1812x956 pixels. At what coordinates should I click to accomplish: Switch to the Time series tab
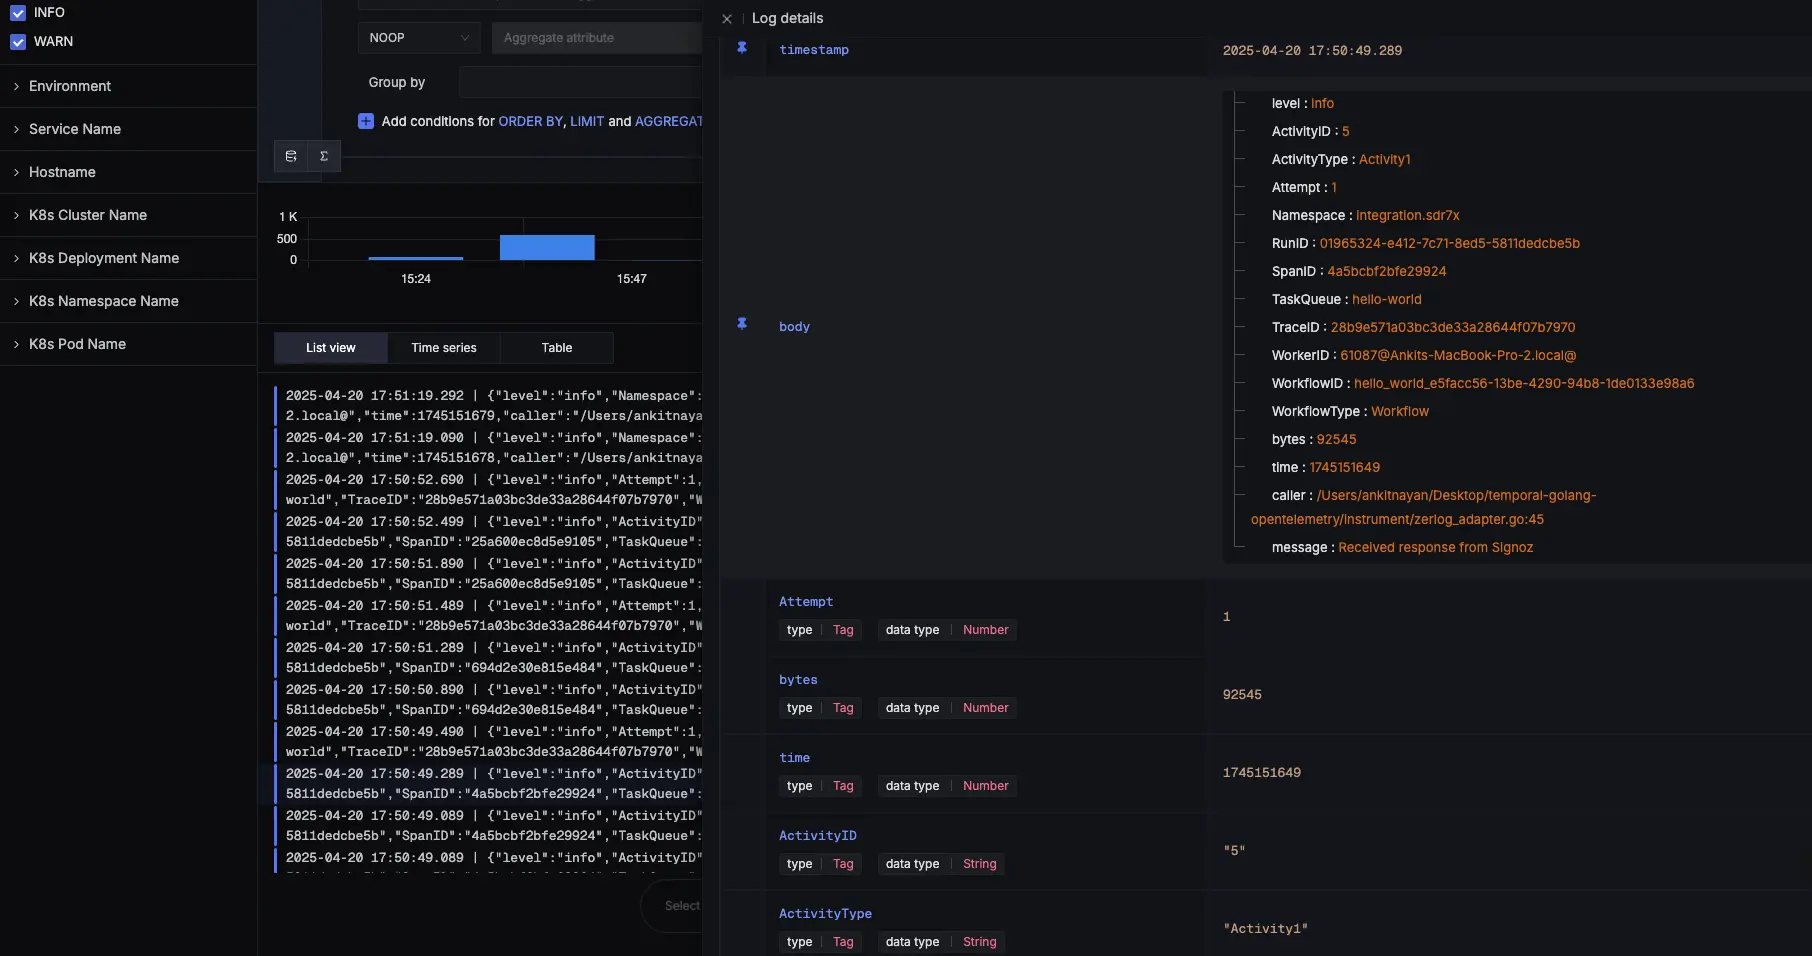pyautogui.click(x=444, y=348)
